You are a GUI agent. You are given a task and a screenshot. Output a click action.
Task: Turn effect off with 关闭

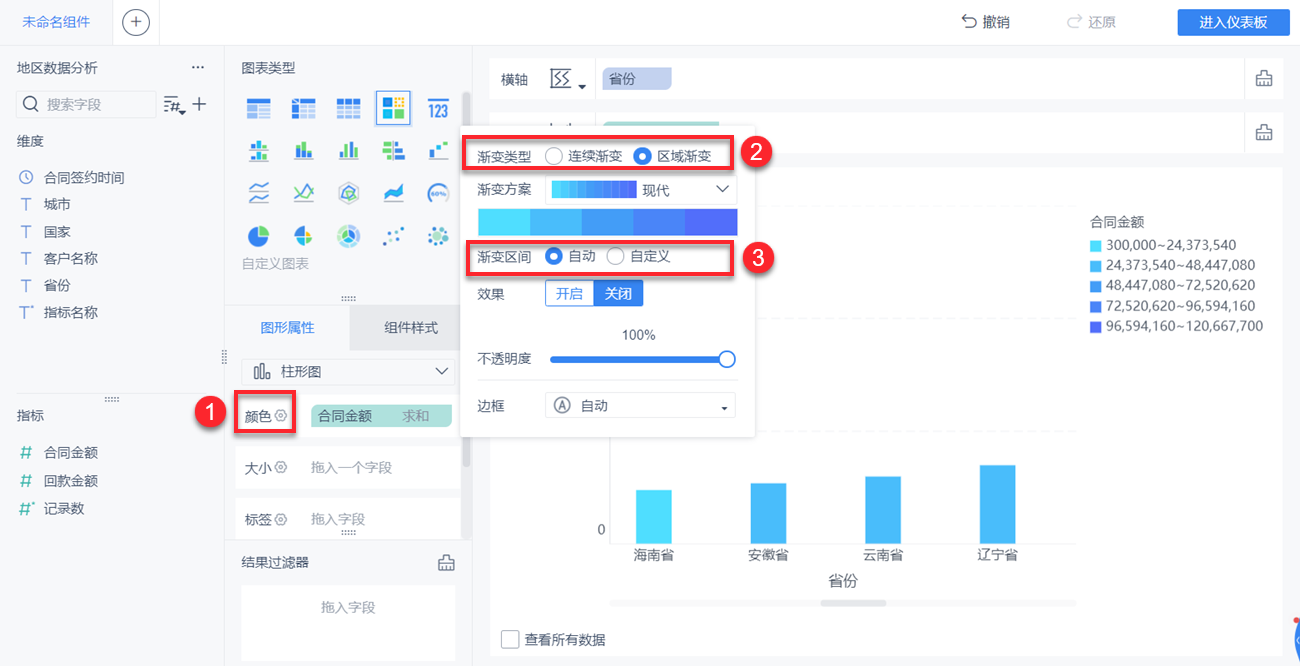[618, 294]
